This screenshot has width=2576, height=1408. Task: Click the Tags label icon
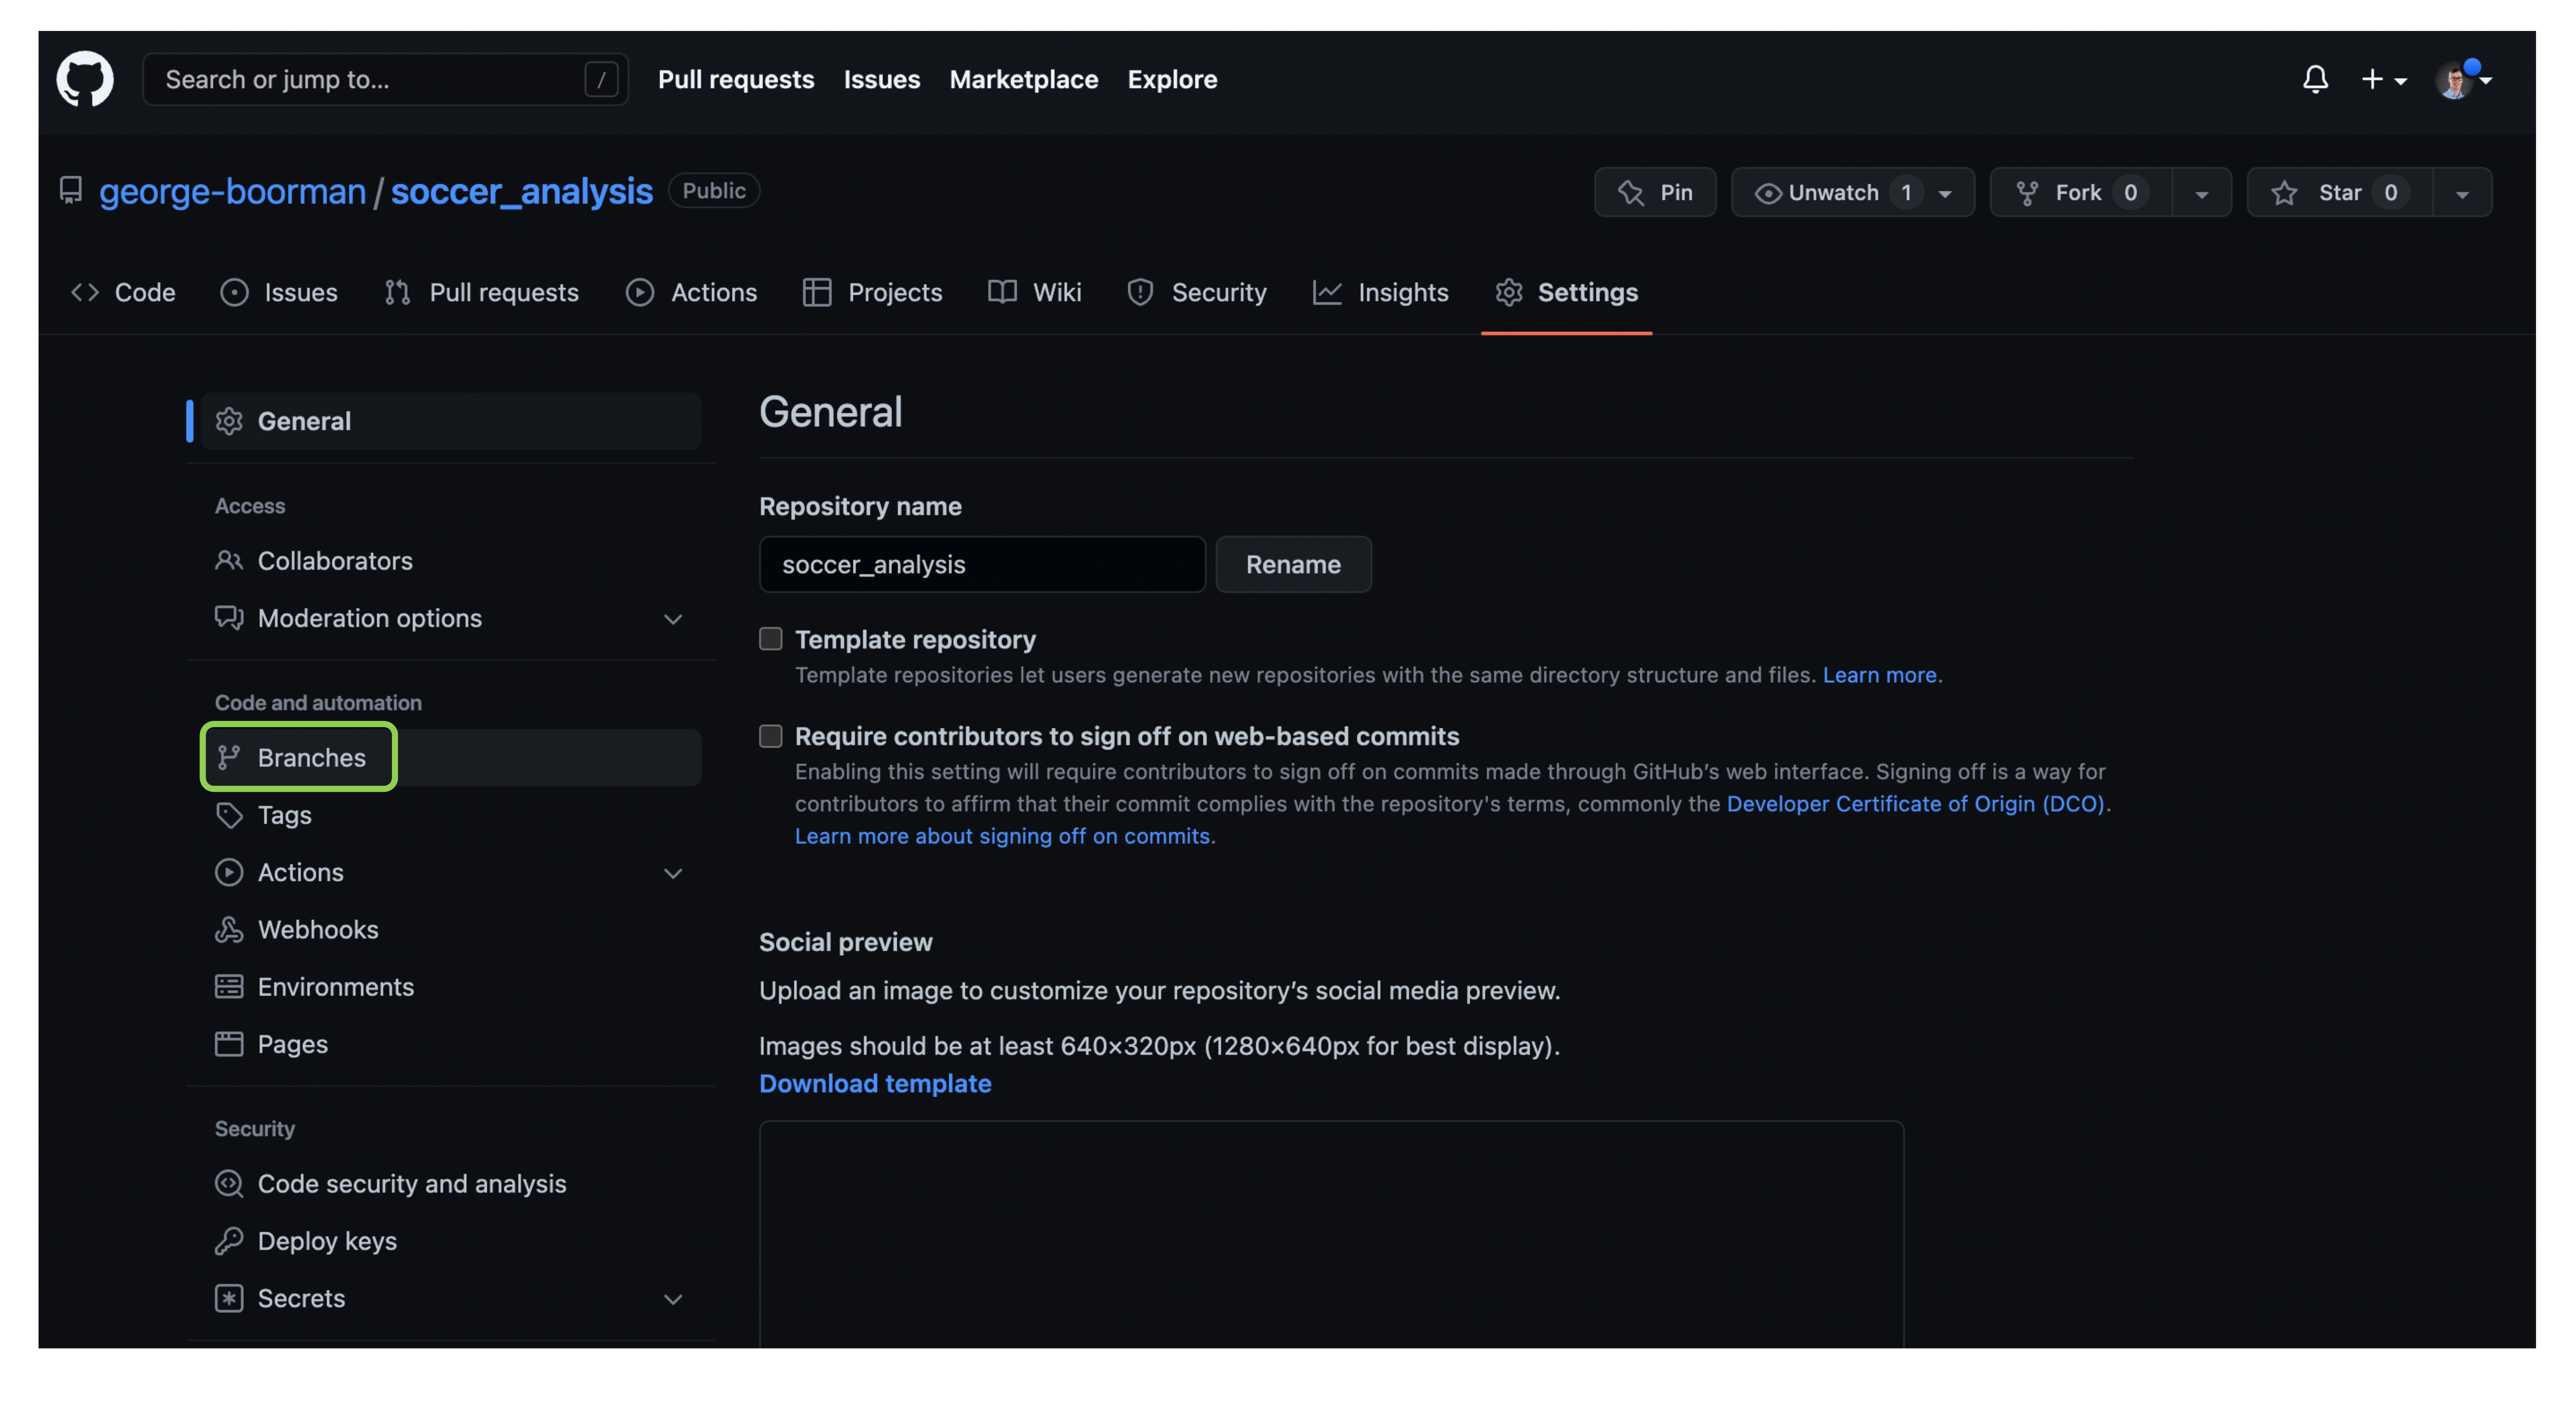point(229,815)
